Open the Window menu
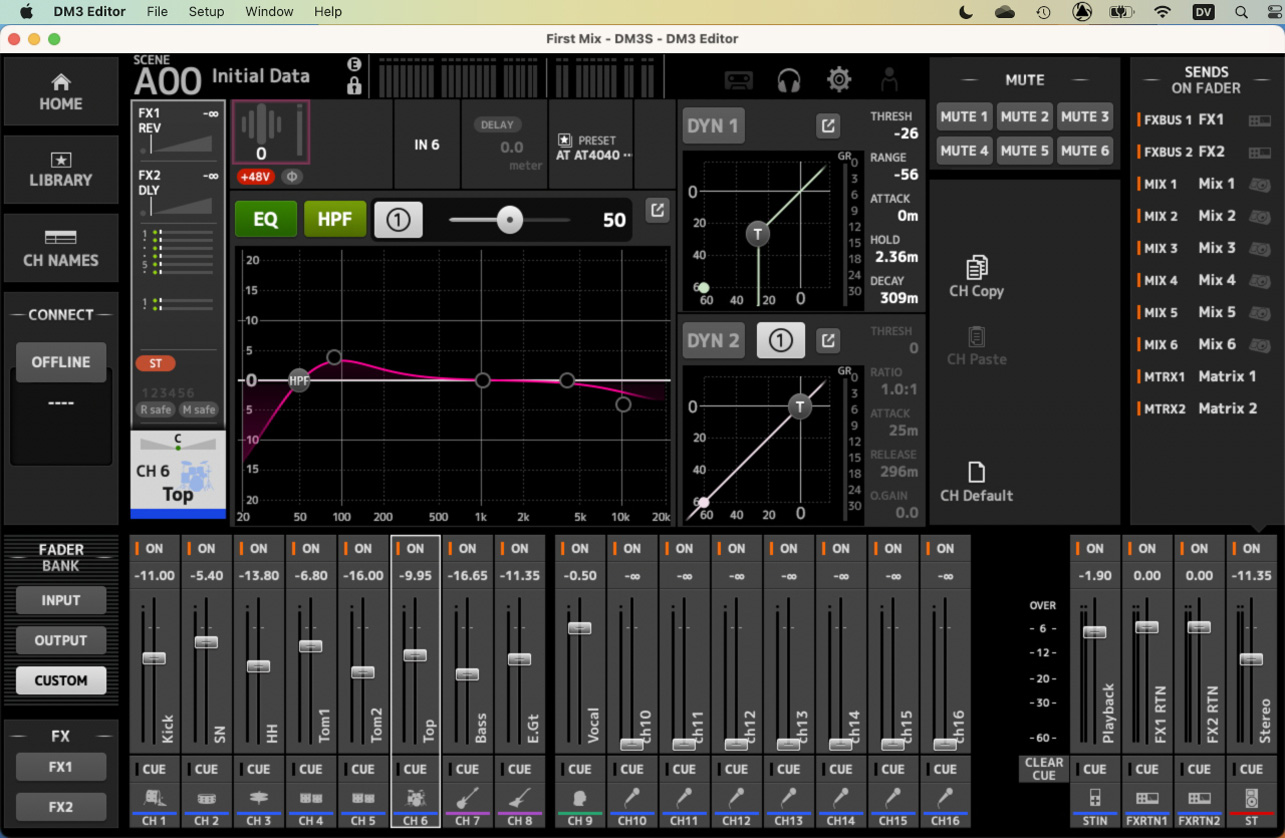The height and width of the screenshot is (838, 1285). (269, 12)
